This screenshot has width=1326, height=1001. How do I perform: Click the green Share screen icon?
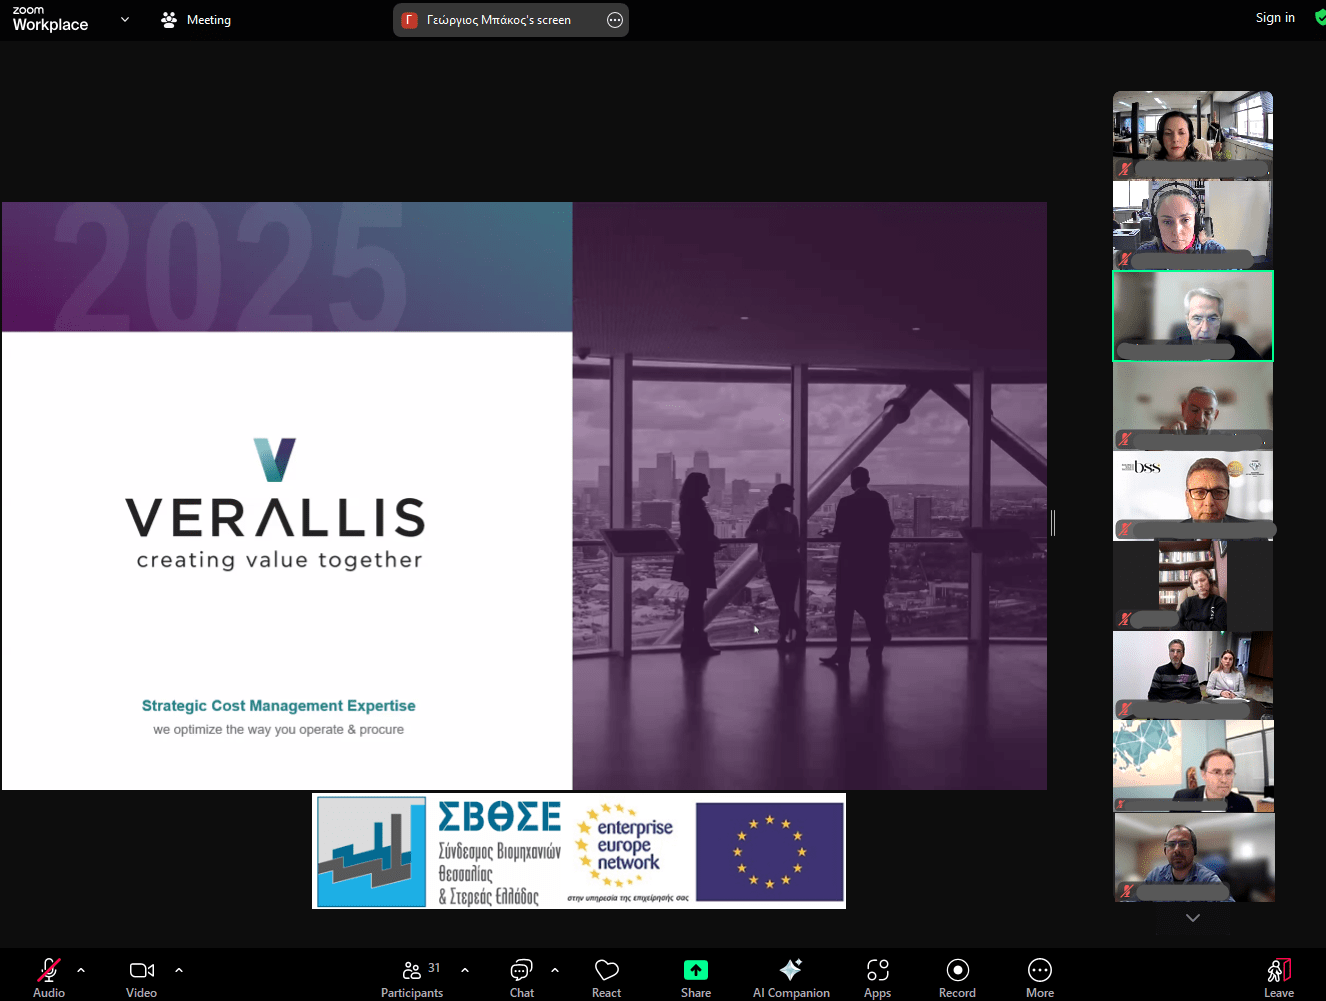coord(695,970)
